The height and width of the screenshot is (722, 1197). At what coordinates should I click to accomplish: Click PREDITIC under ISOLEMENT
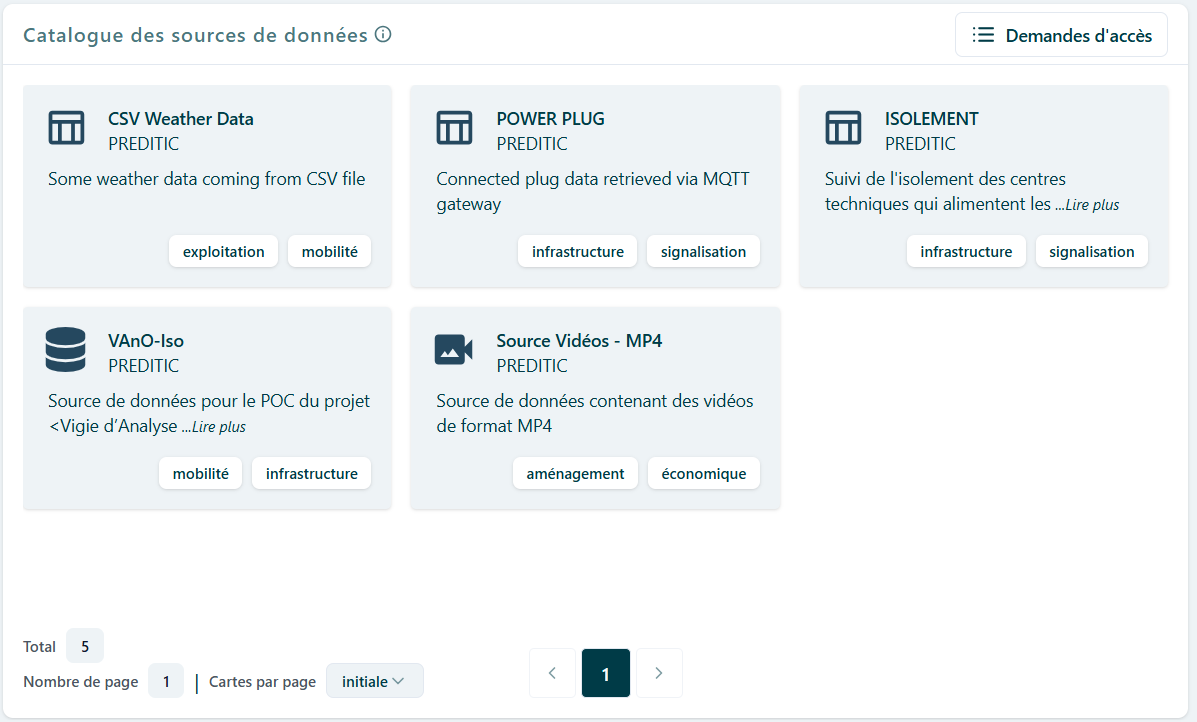click(920, 143)
